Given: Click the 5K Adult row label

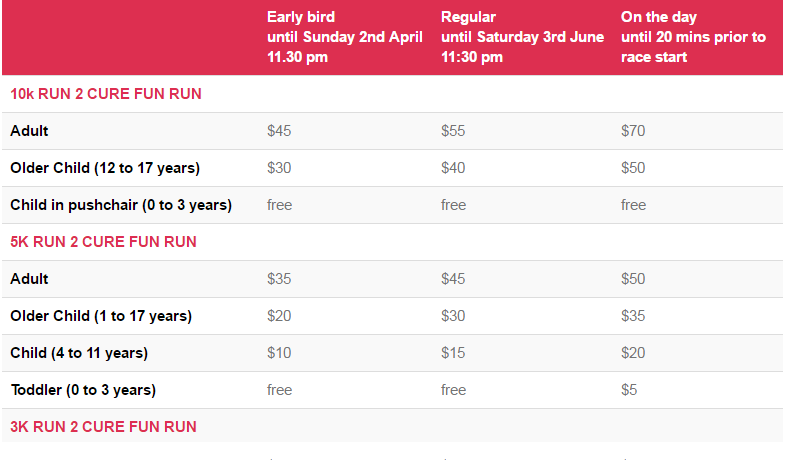Looking at the screenshot, I should pyautogui.click(x=29, y=279).
